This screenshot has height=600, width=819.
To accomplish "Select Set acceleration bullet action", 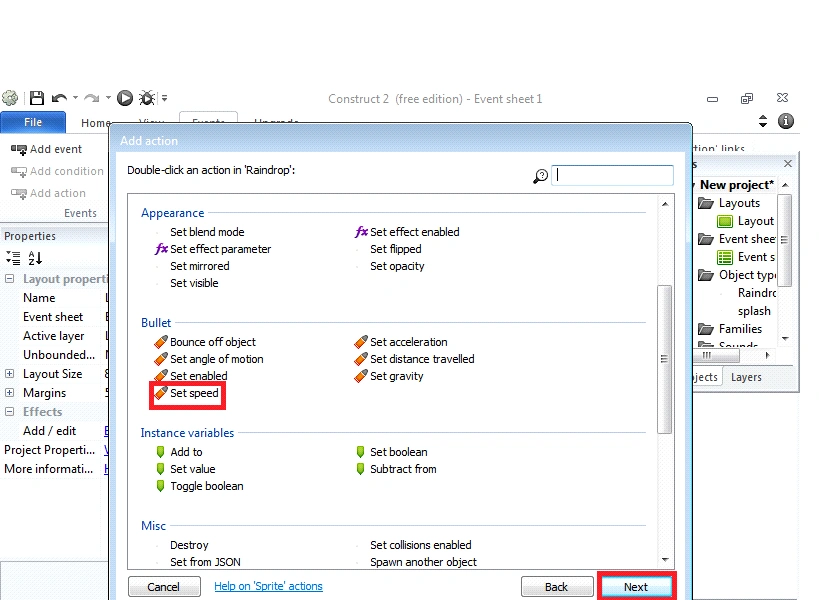I will pyautogui.click(x=401, y=342).
